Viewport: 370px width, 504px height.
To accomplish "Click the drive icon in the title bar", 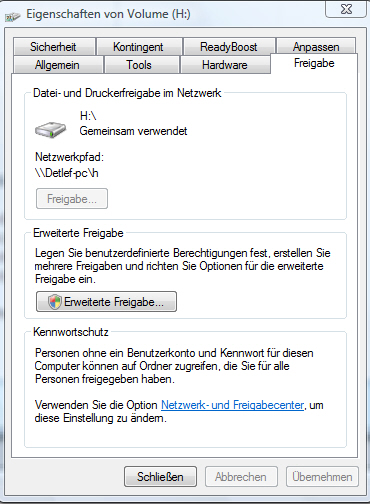I will [13, 16].
